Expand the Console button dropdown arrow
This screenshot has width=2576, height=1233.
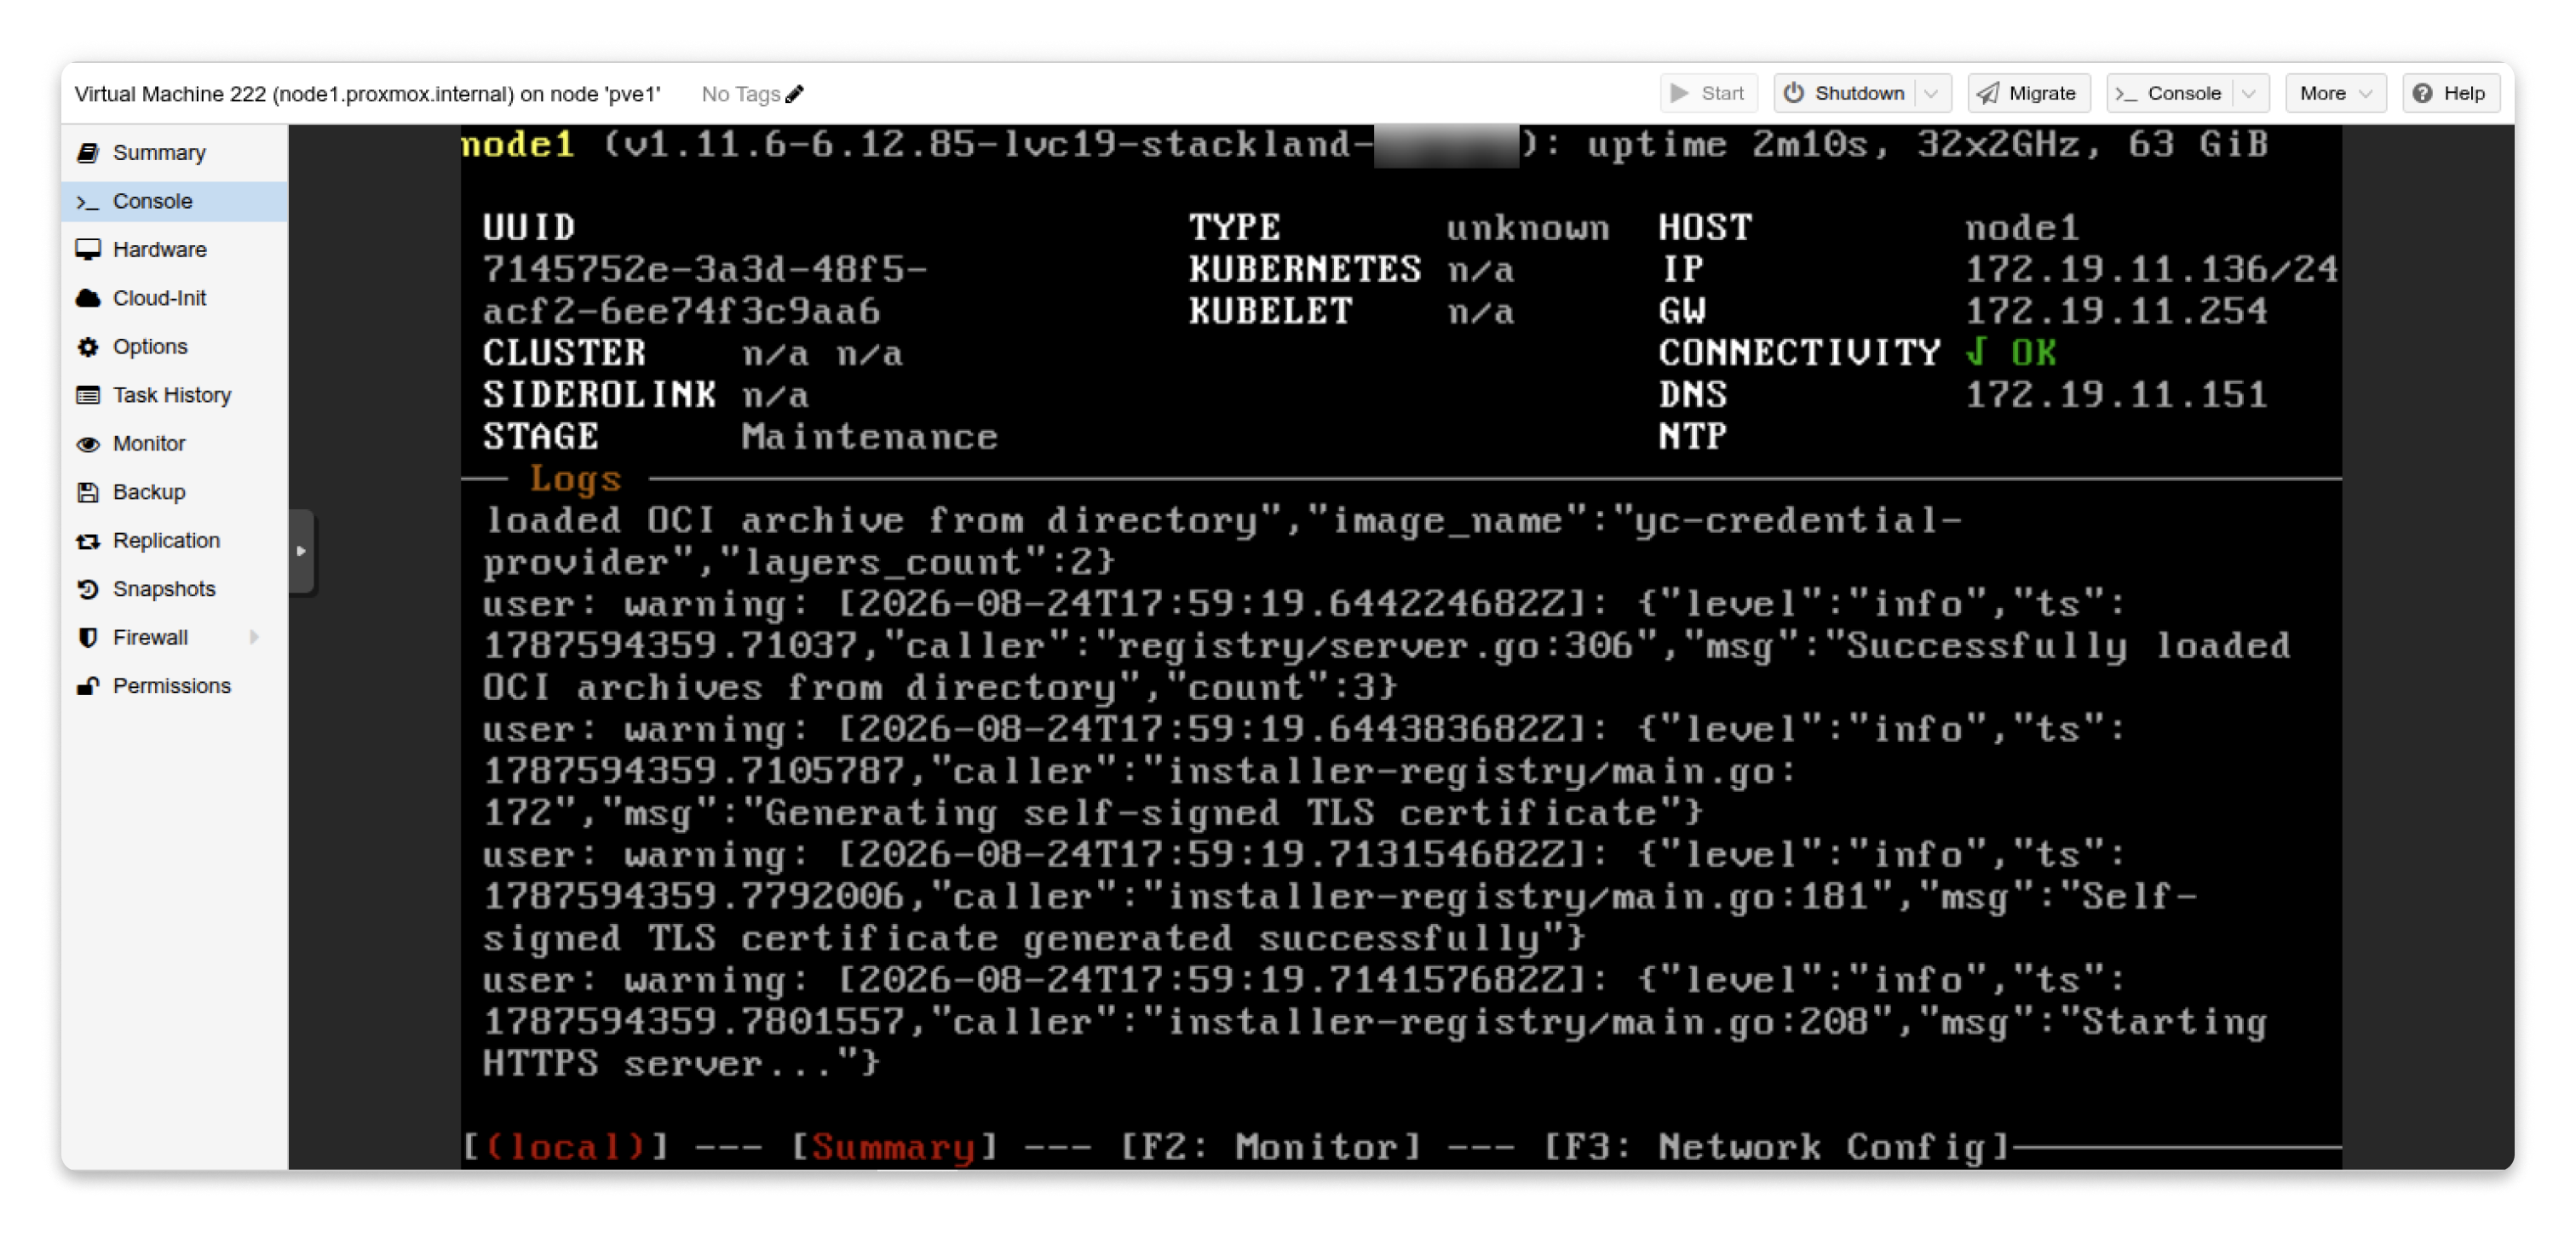[2249, 93]
